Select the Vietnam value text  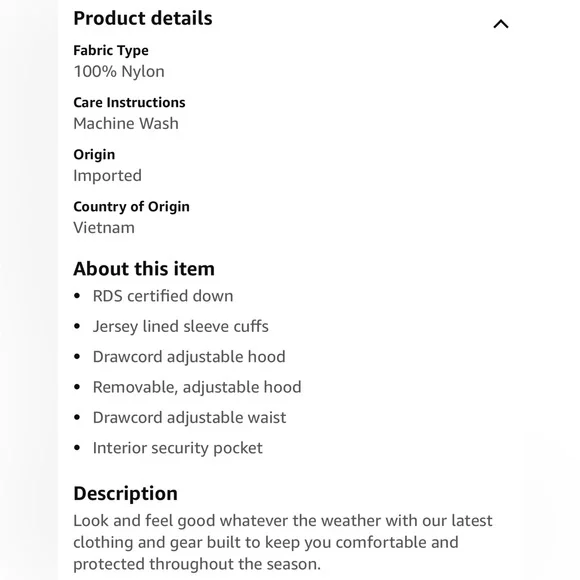click(104, 228)
